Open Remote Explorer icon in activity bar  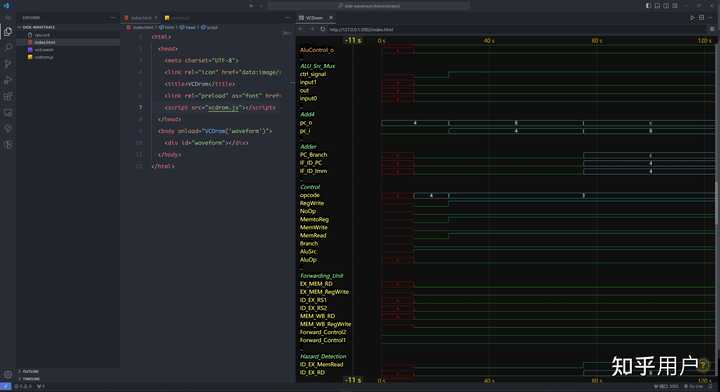[8, 112]
